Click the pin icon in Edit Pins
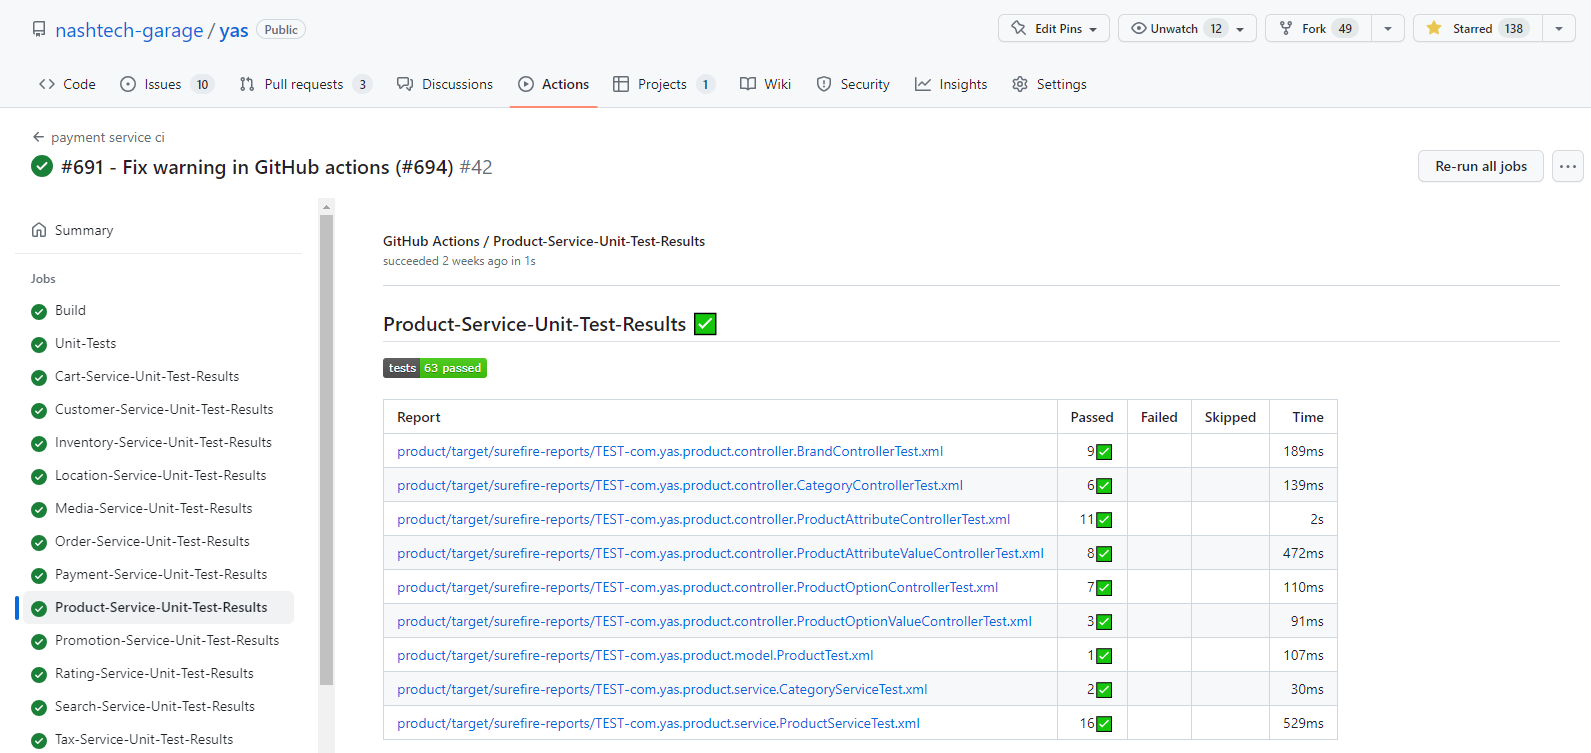1591x753 pixels. tap(1019, 28)
